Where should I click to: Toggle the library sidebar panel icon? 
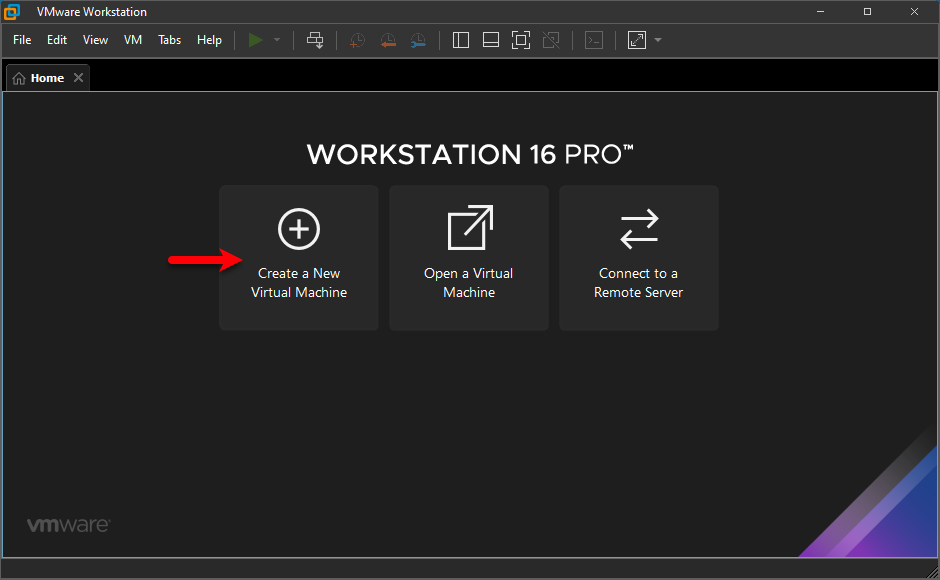pos(460,40)
